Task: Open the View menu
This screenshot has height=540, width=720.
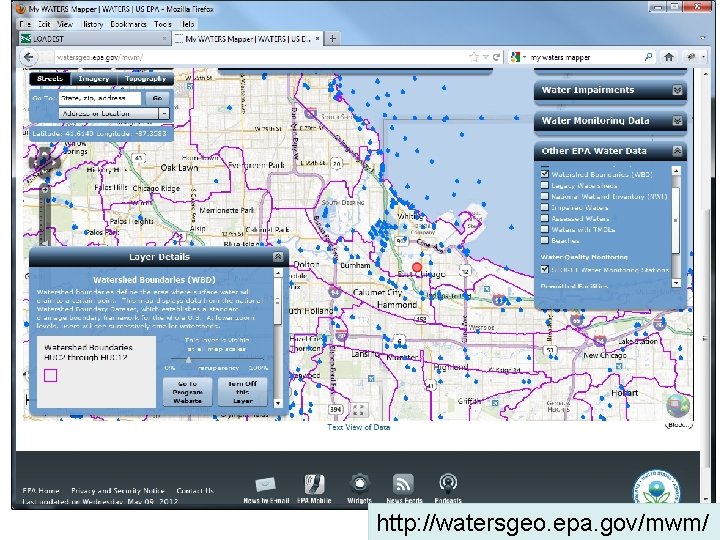Action: (x=65, y=24)
